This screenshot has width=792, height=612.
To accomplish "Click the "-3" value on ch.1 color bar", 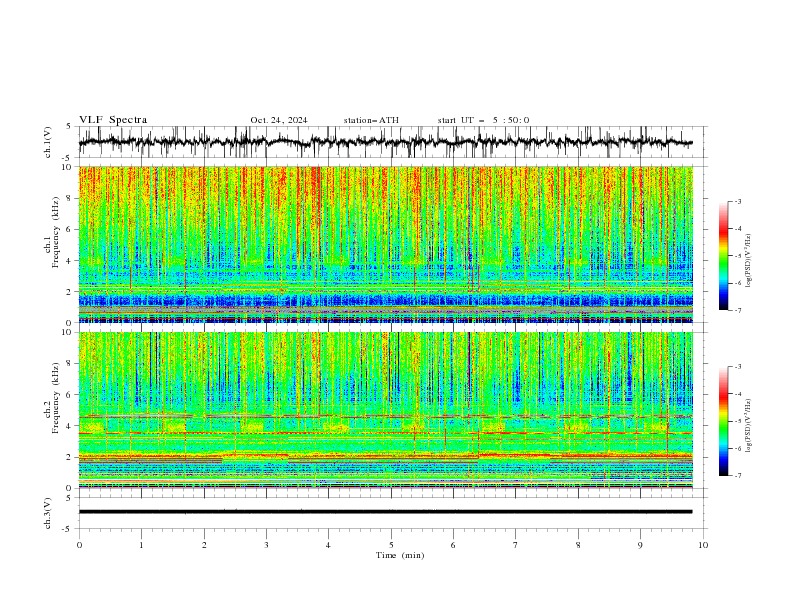I will [737, 201].
